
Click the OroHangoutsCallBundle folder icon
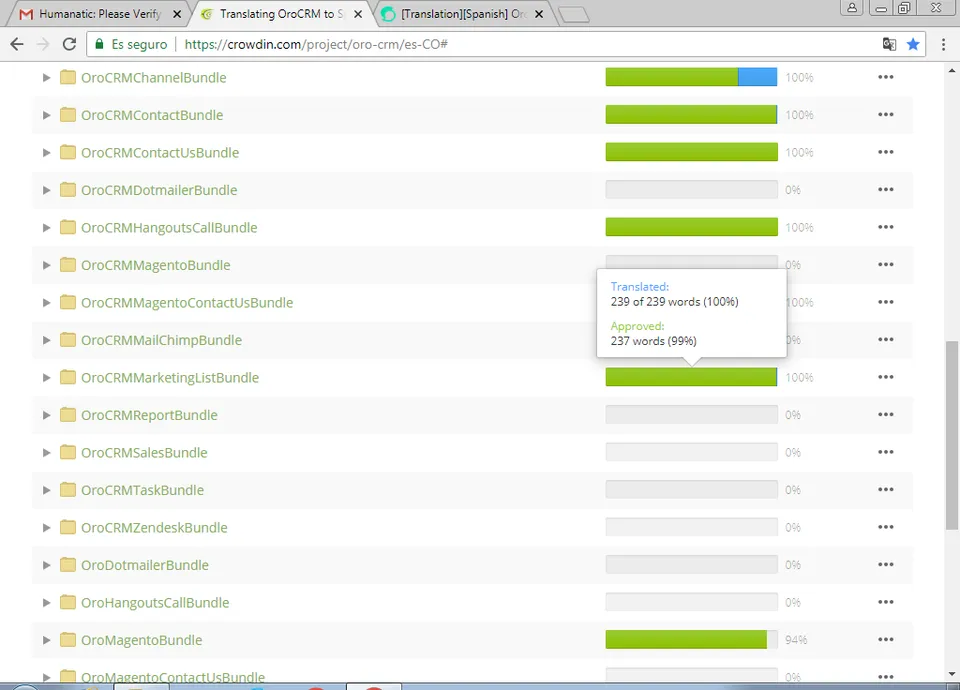point(67,602)
